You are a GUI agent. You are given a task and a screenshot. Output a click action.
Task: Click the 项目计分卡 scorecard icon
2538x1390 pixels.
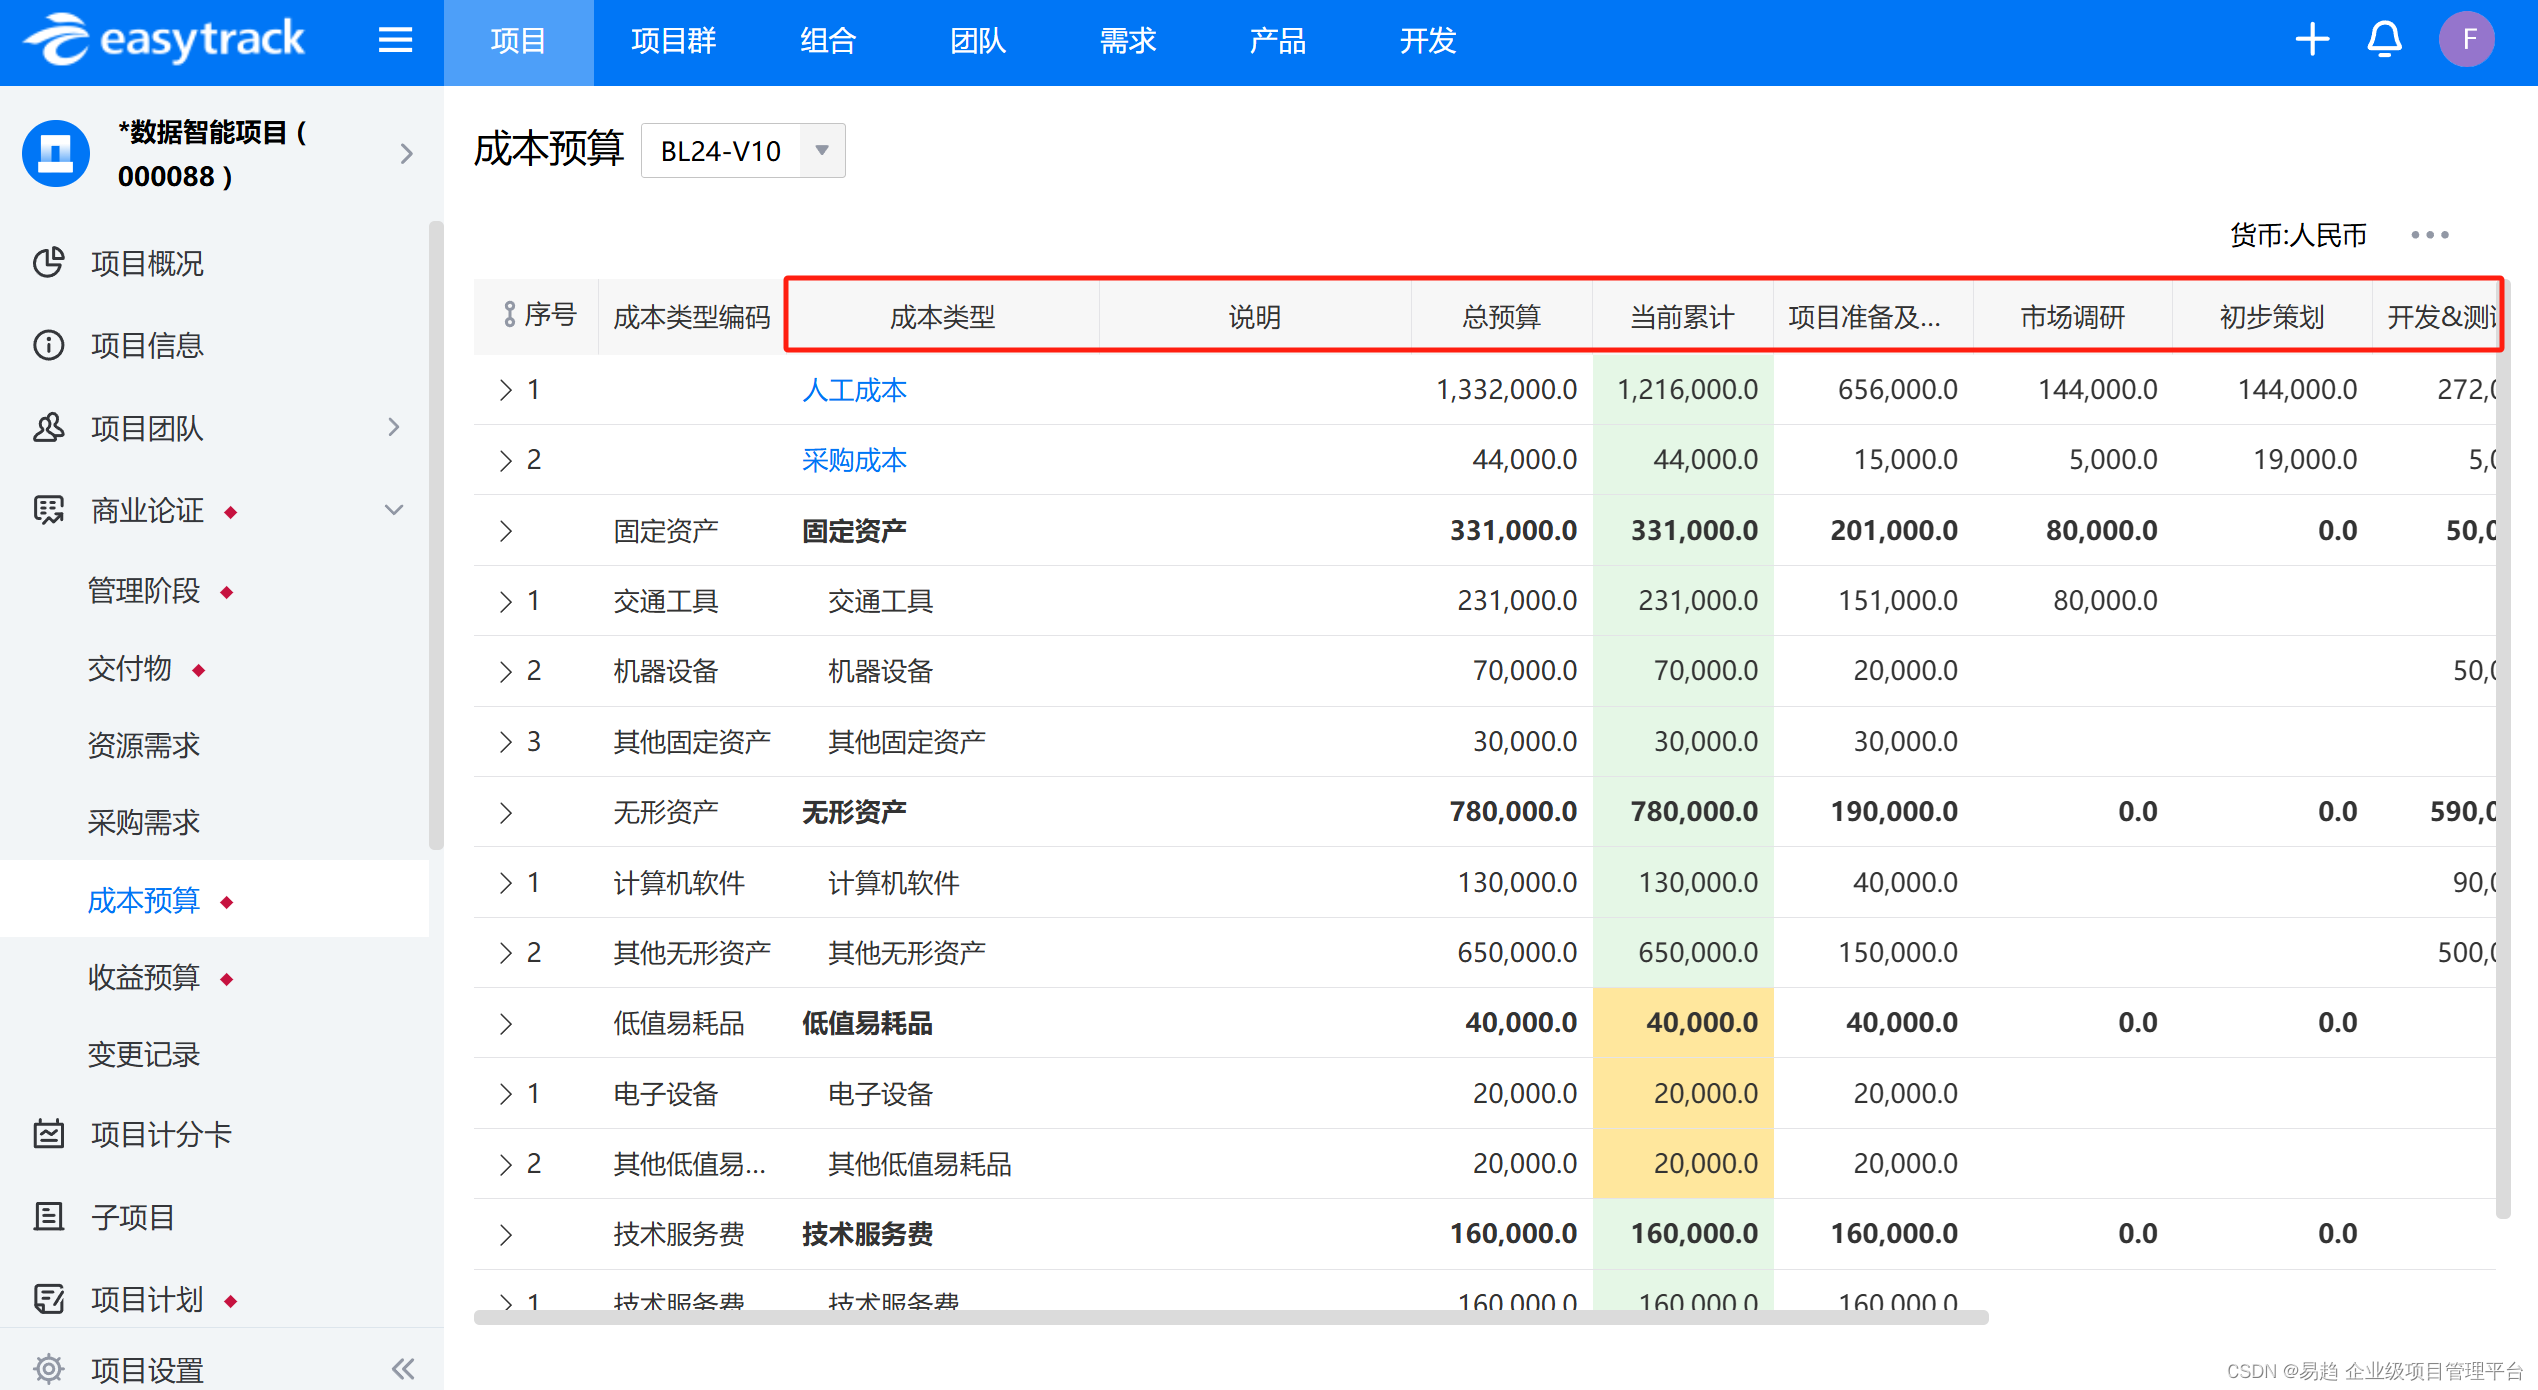[x=48, y=1134]
